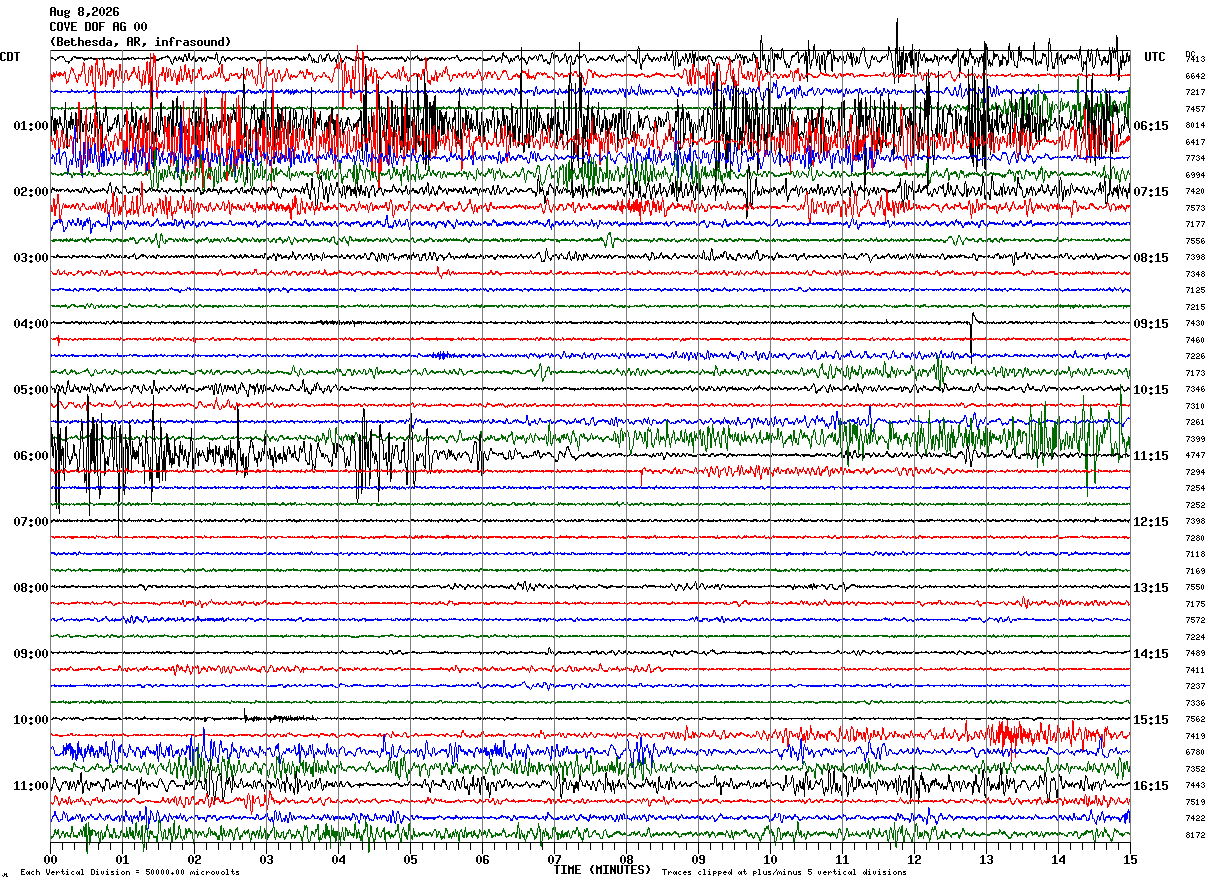The width and height of the screenshot is (1210, 886).
Task: Click the vertical division microvolts scale note
Action: tap(130, 872)
